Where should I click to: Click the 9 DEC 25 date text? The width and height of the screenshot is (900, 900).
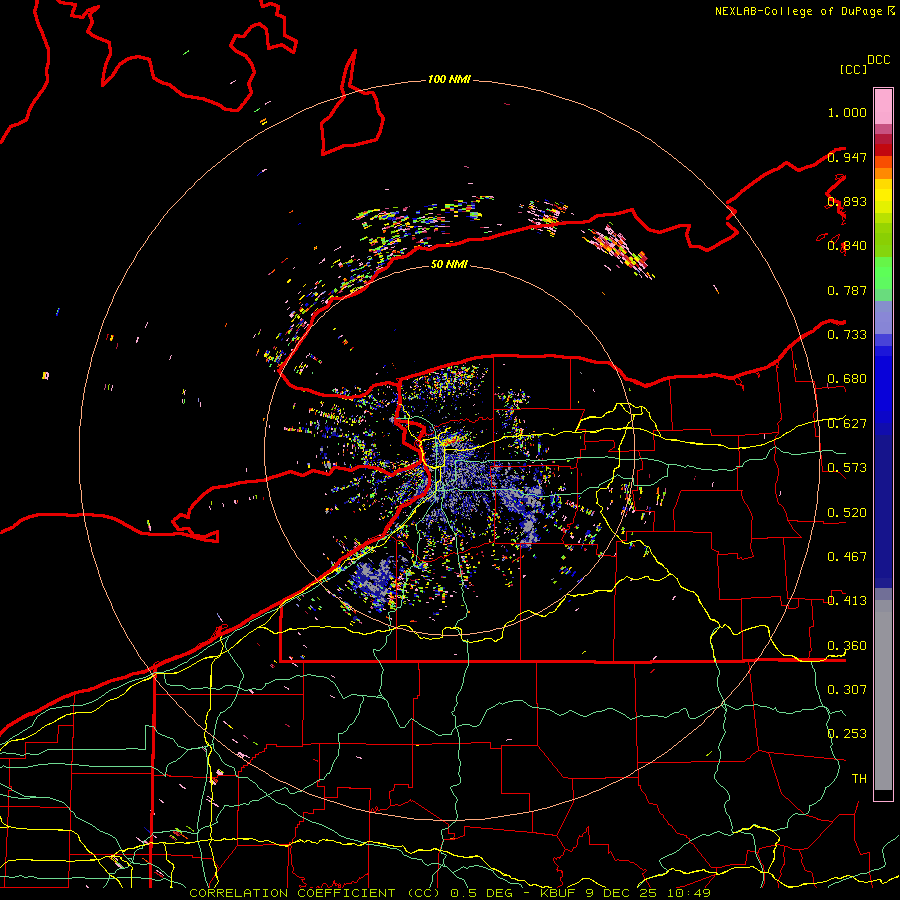point(622,893)
